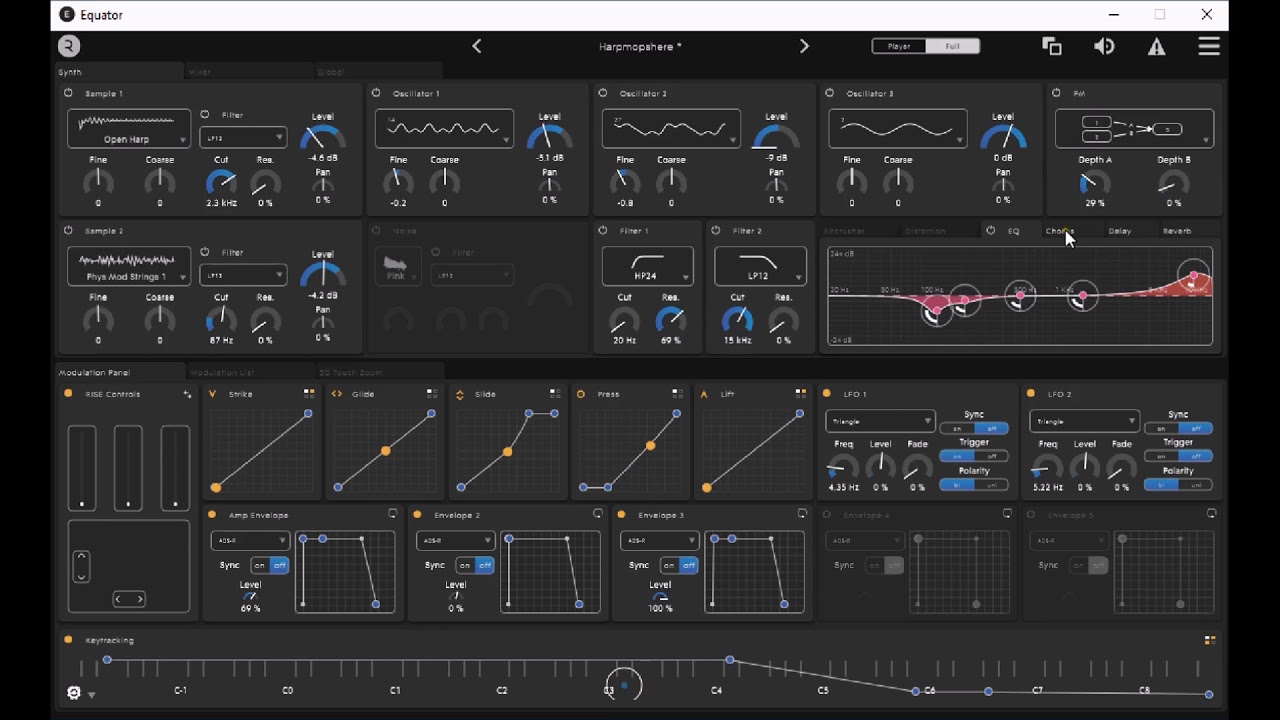Open Oscillator 3 waveform dropdown
Viewport: 1280px width, 720px height.
[898, 128]
